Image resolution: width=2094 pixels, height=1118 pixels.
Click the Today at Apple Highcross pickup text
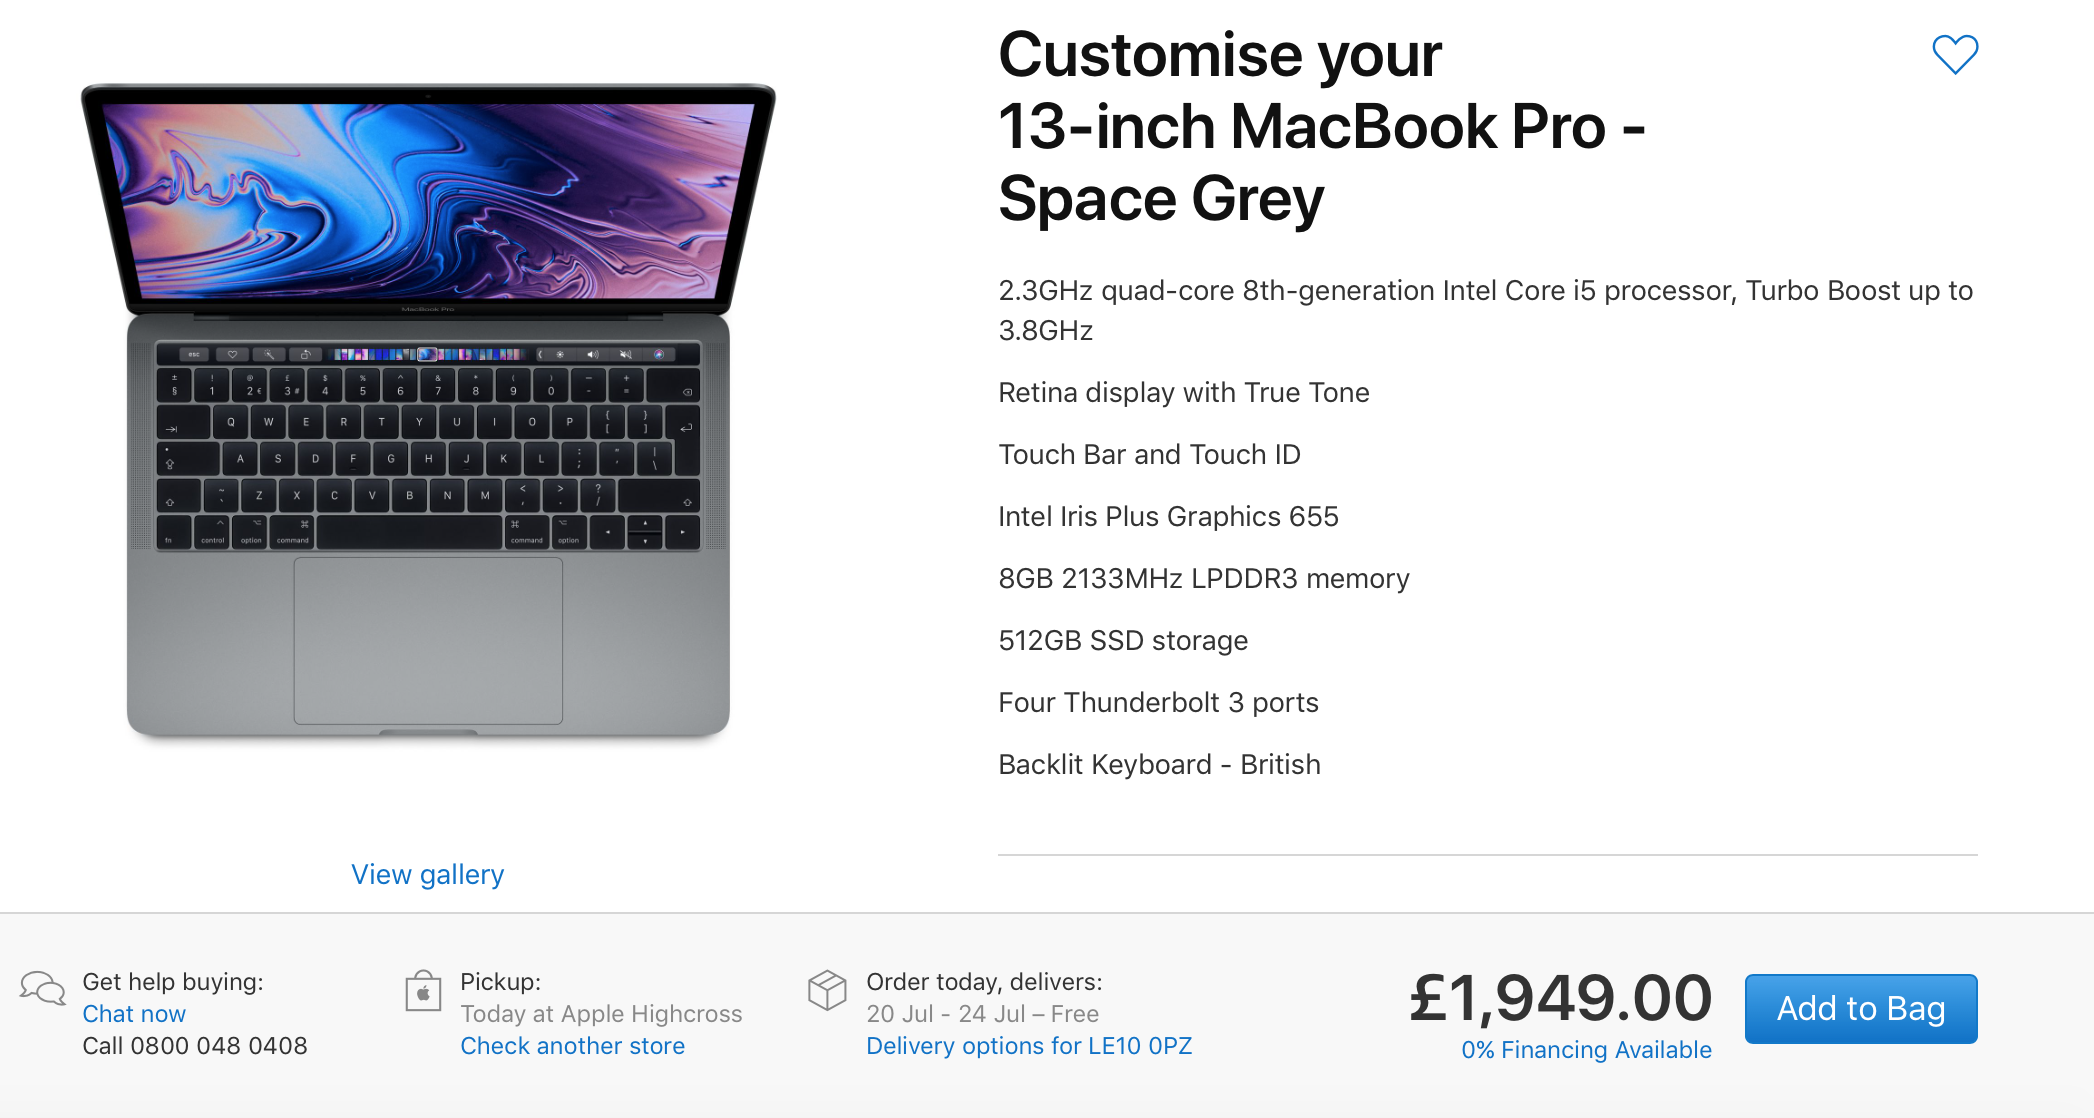tap(601, 1014)
